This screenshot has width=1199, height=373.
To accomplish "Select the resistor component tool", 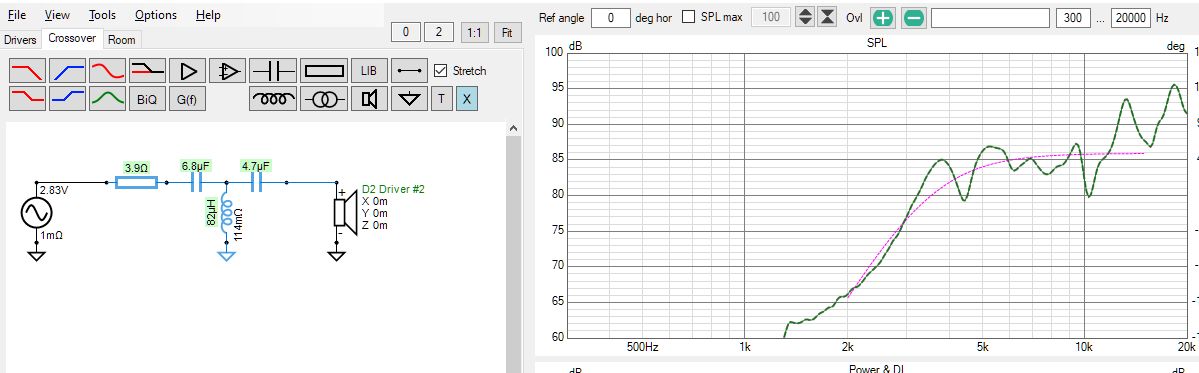I will 324,71.
